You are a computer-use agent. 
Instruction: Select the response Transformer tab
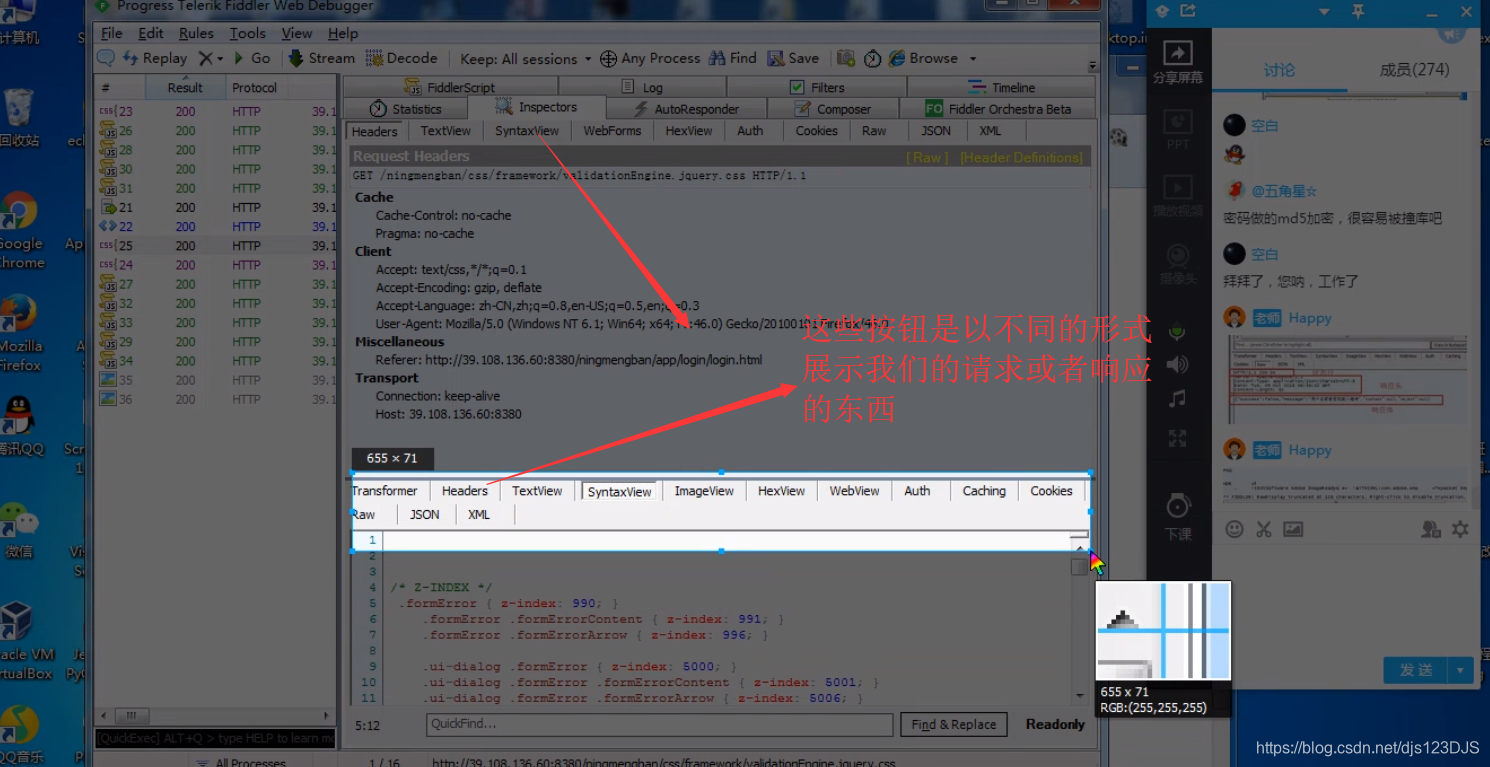(x=385, y=491)
